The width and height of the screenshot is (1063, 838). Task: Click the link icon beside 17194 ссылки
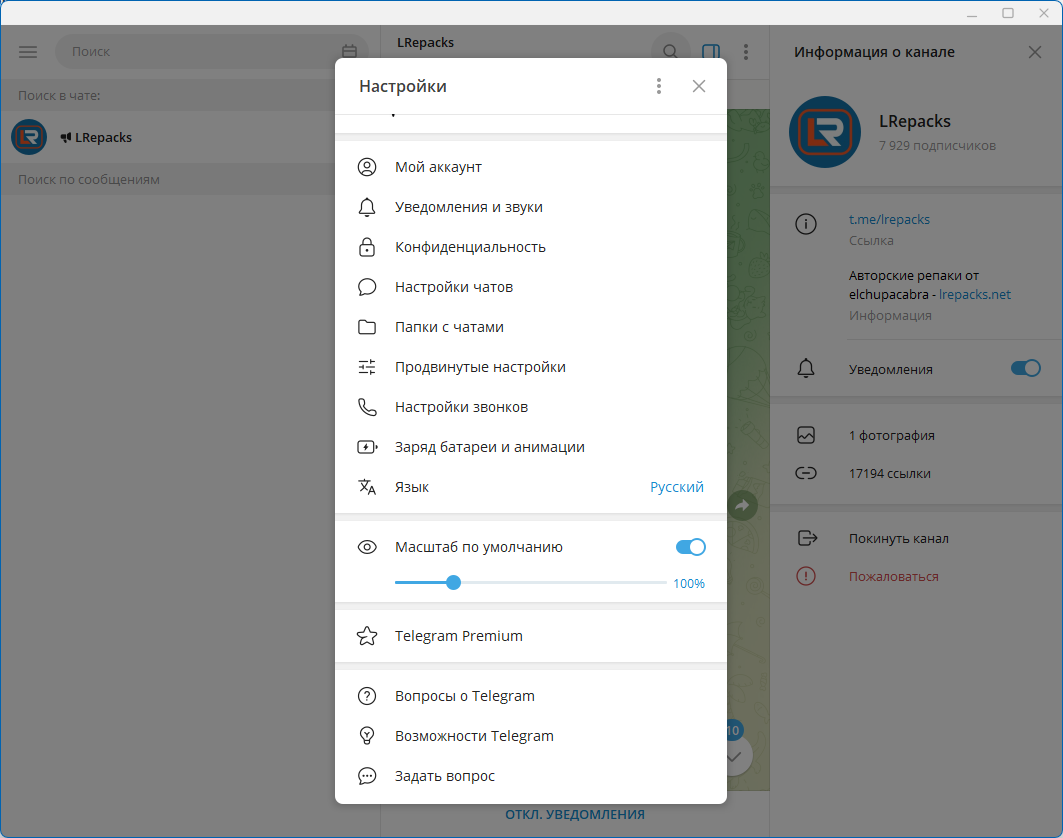805,473
